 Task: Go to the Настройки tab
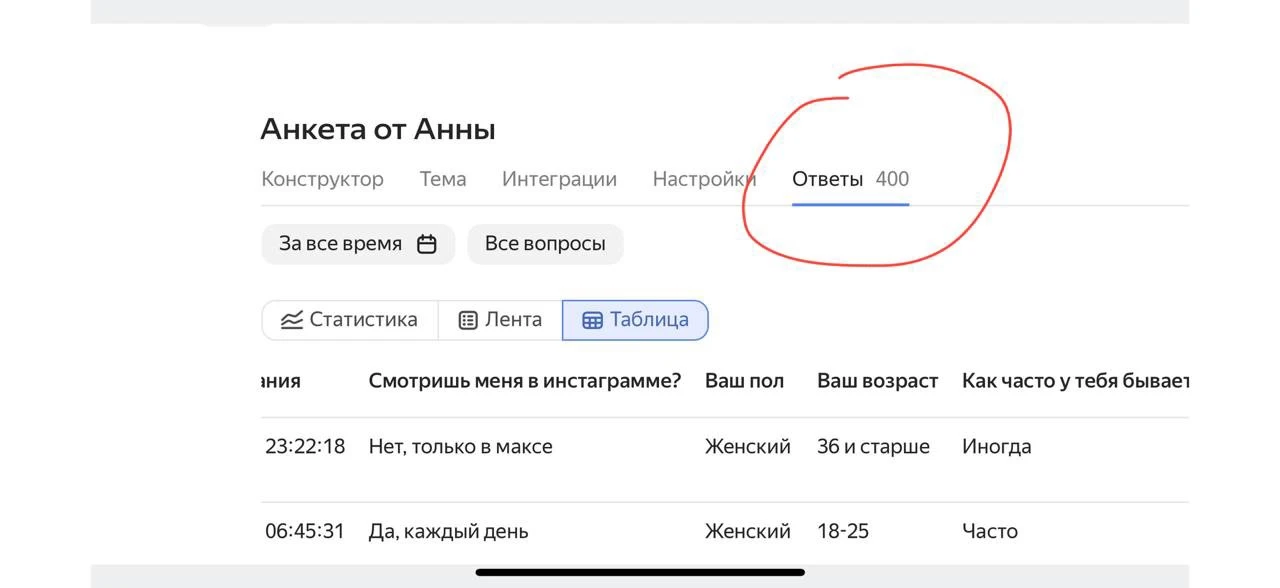pos(704,179)
